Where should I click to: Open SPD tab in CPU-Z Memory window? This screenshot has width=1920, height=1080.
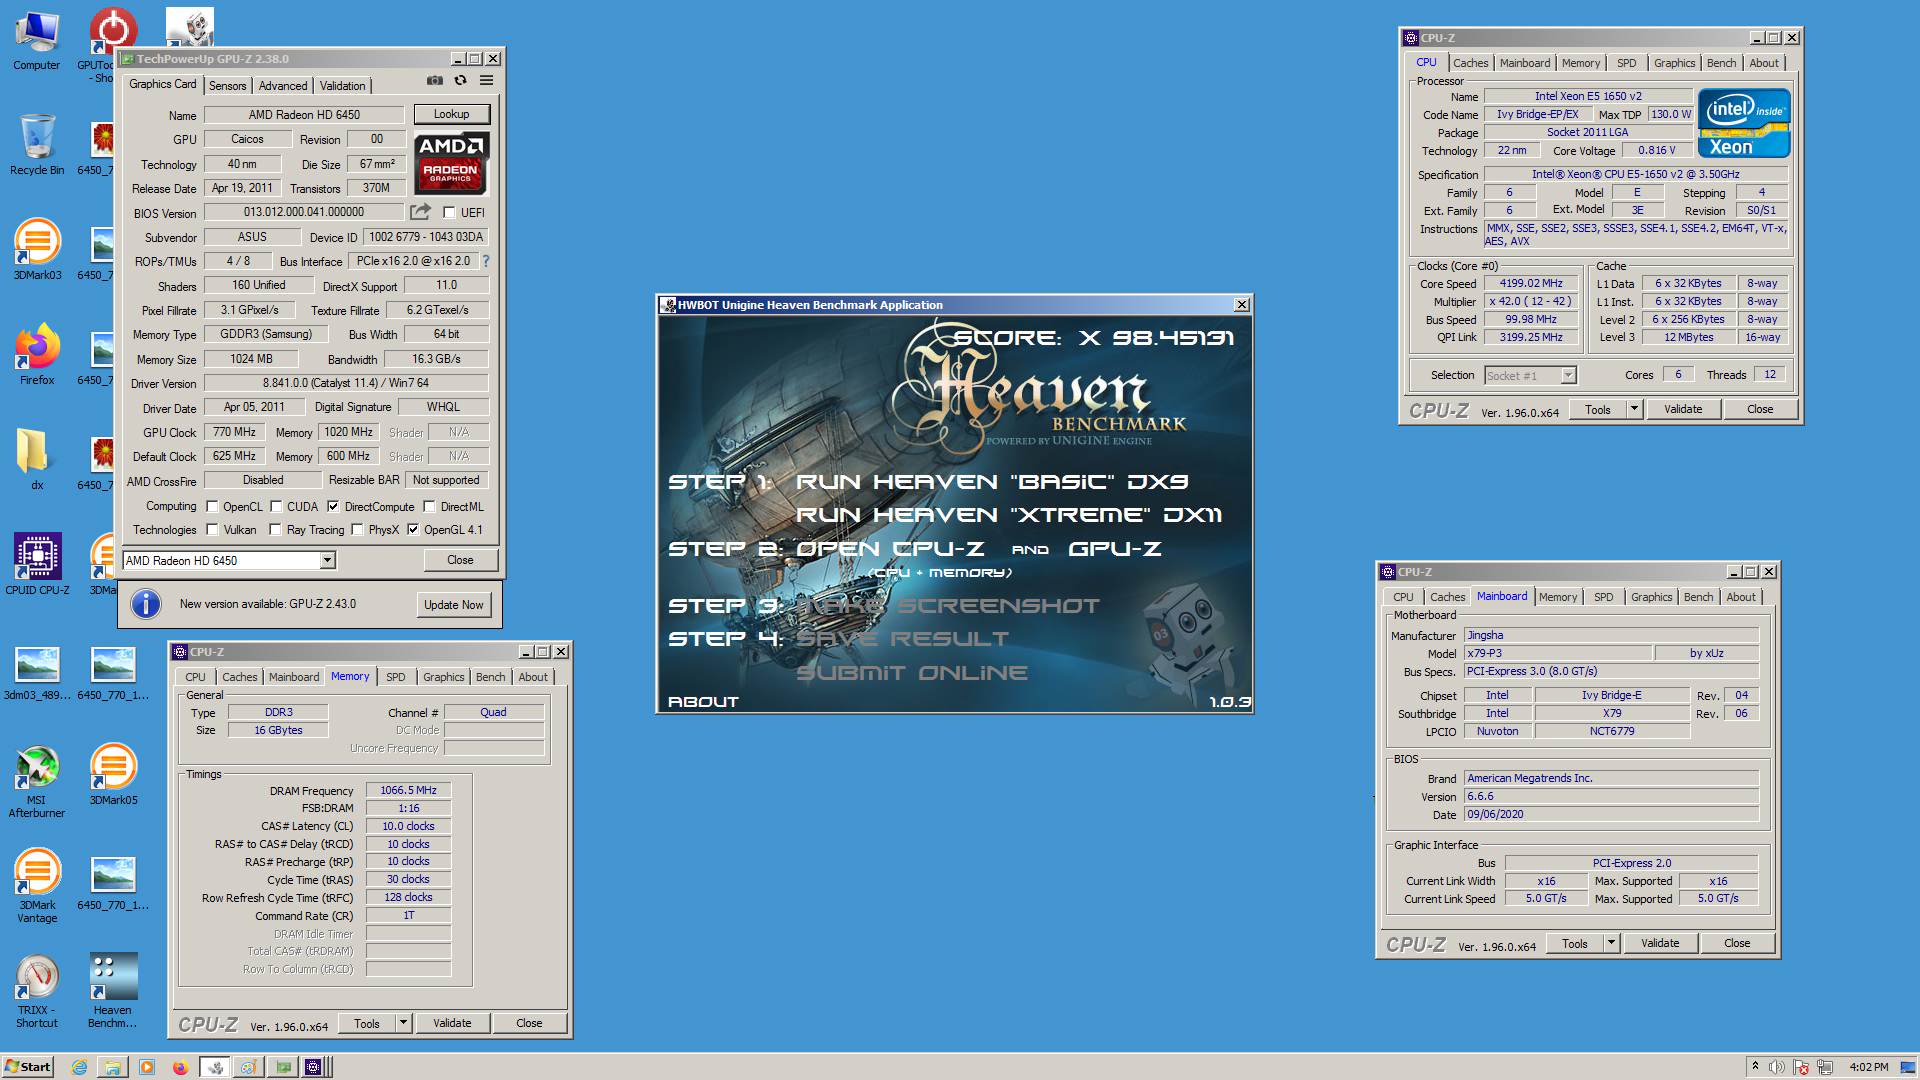click(x=396, y=677)
